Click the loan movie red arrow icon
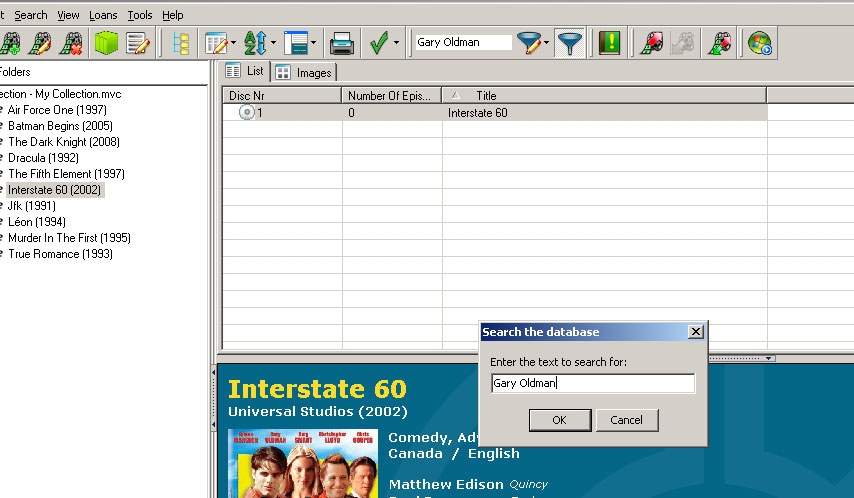This screenshot has height=498, width=854. click(x=651, y=43)
